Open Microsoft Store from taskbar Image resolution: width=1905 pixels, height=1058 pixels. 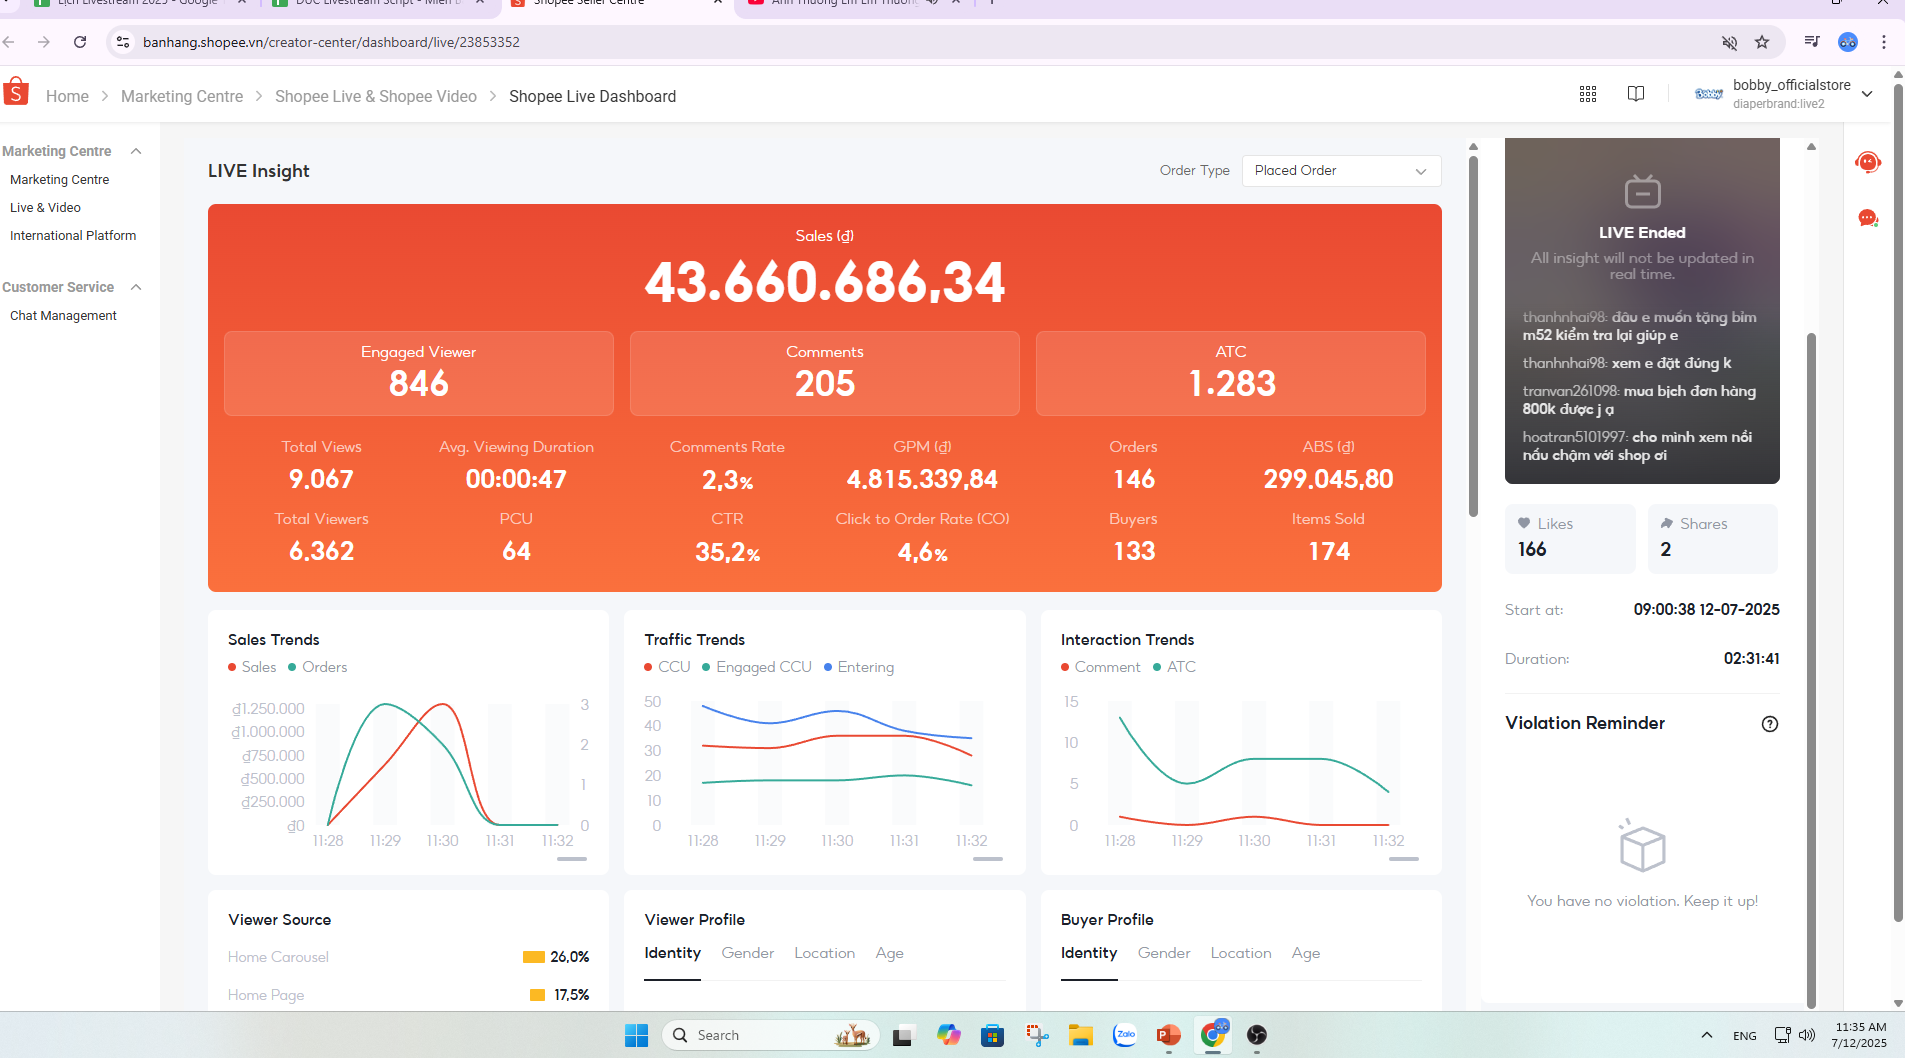coord(992,1035)
